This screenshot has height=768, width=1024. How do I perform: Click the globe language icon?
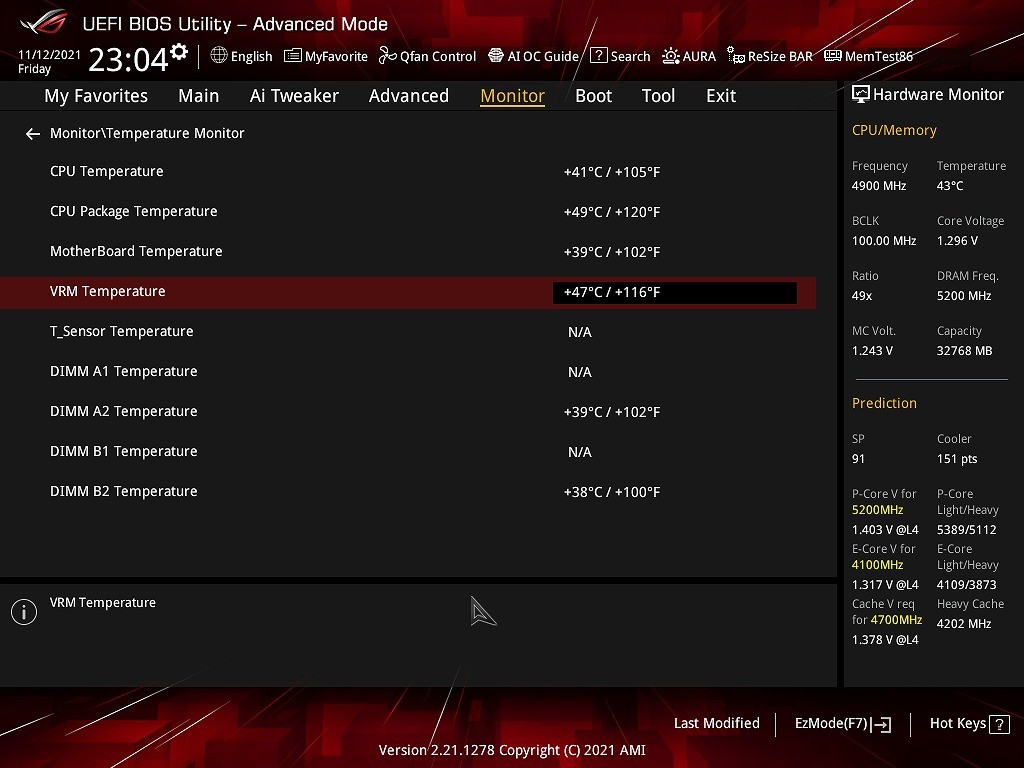219,56
